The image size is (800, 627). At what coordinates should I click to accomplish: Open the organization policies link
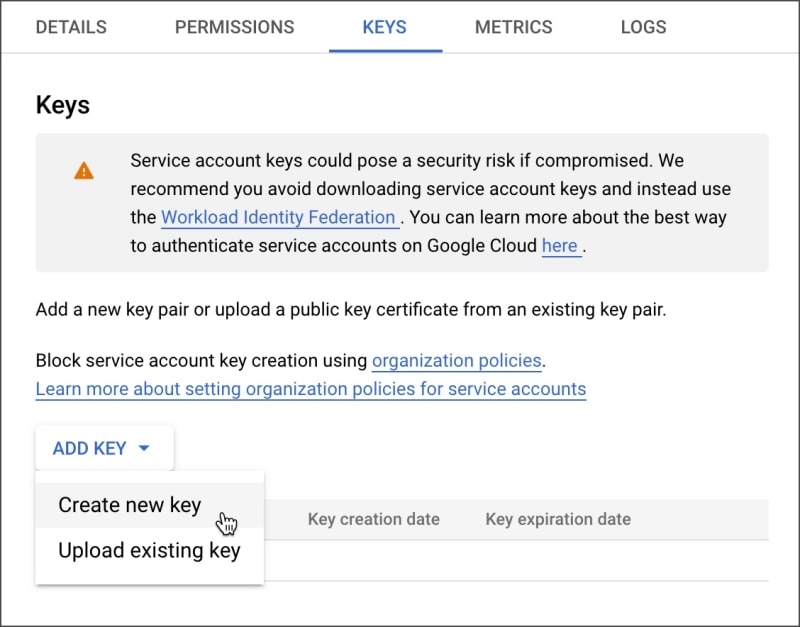456,360
